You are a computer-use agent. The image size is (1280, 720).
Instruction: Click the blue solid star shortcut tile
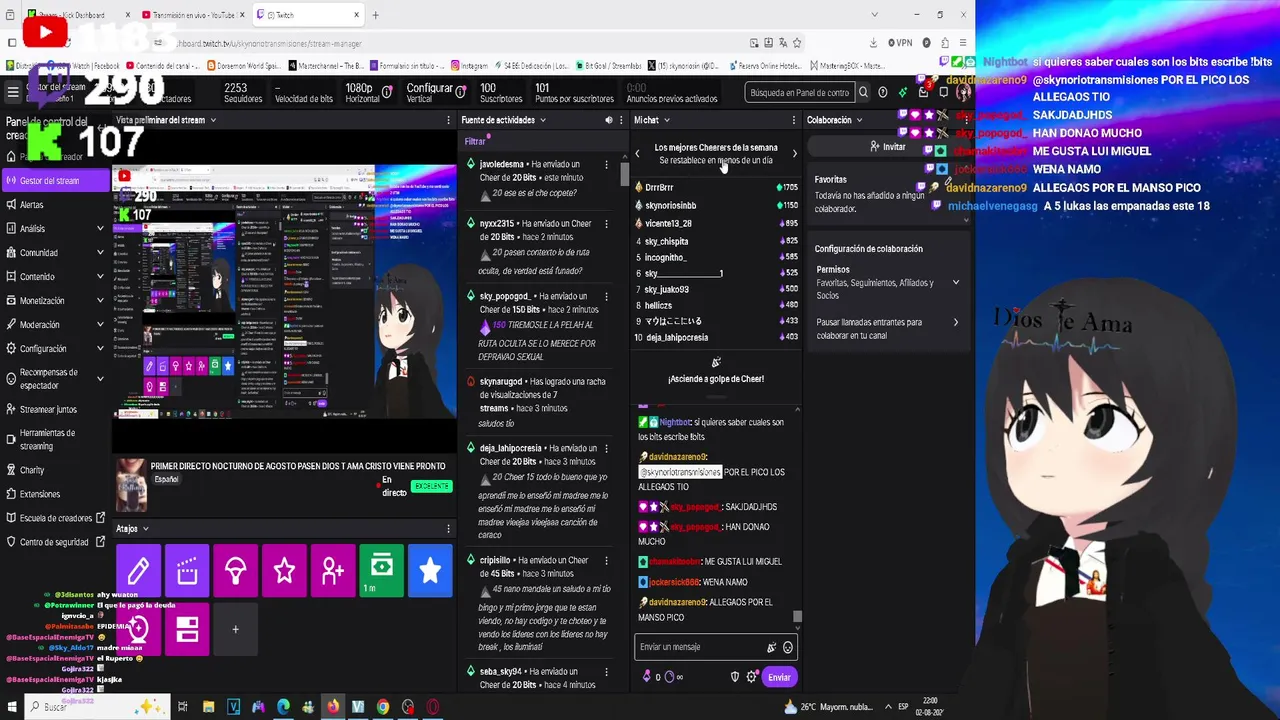click(430, 570)
